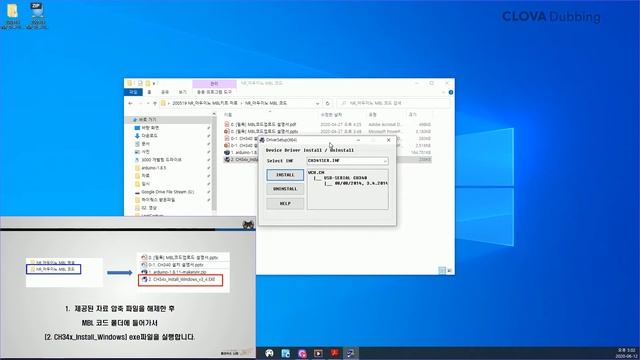This screenshot has width=640, height=360.
Task: Open the 응용 프로그램 도구 ribbon tab
Action: coord(214,92)
